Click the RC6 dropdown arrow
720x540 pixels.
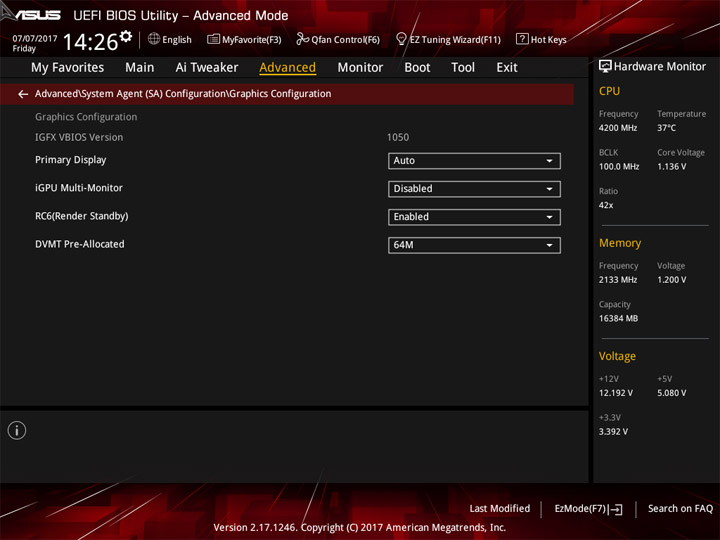pos(549,217)
